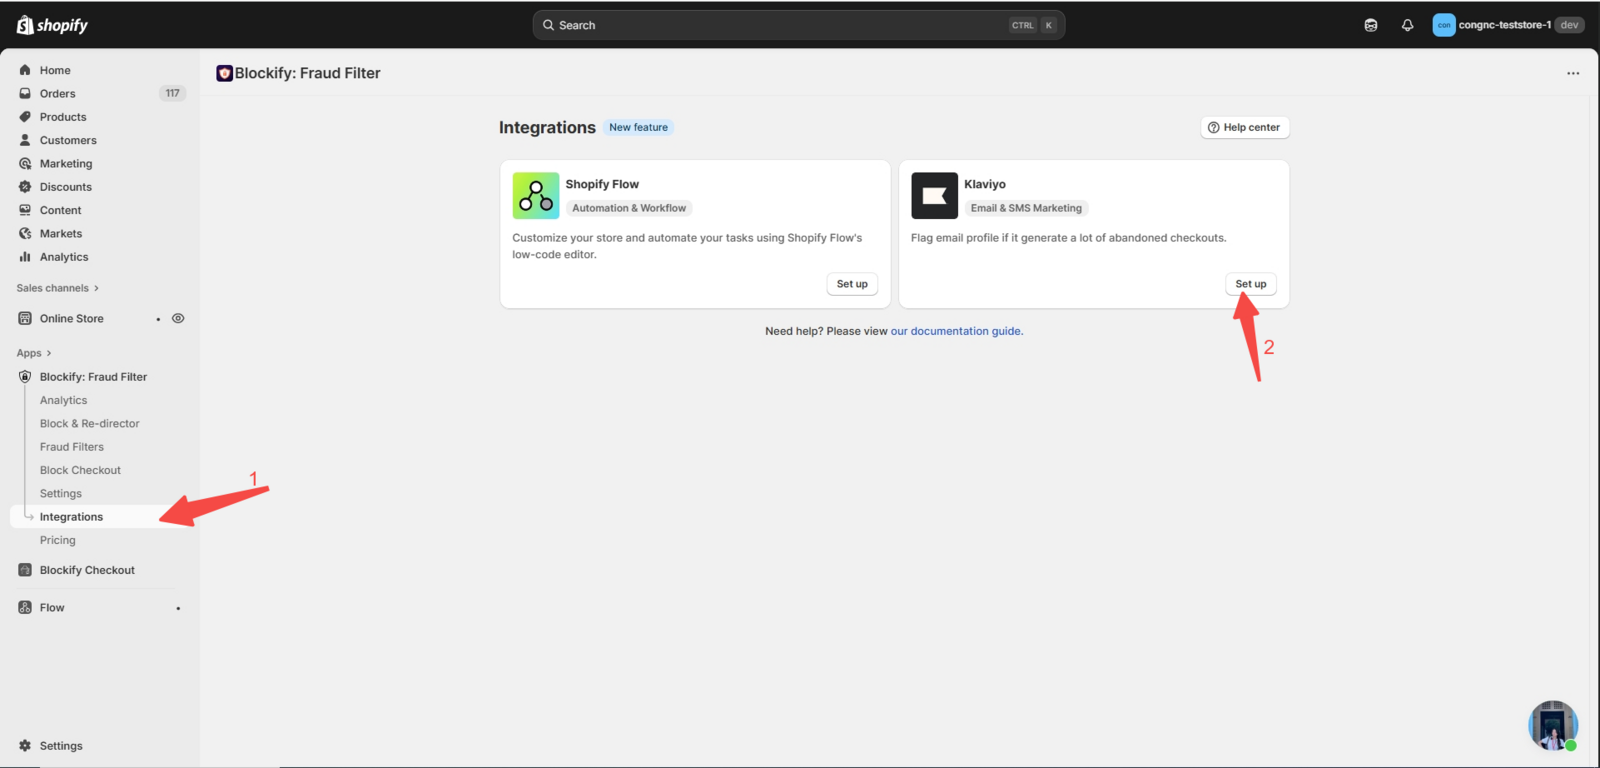Image resolution: width=1600 pixels, height=768 pixels.
Task: Click the dev badge on the store name
Action: tap(1570, 25)
